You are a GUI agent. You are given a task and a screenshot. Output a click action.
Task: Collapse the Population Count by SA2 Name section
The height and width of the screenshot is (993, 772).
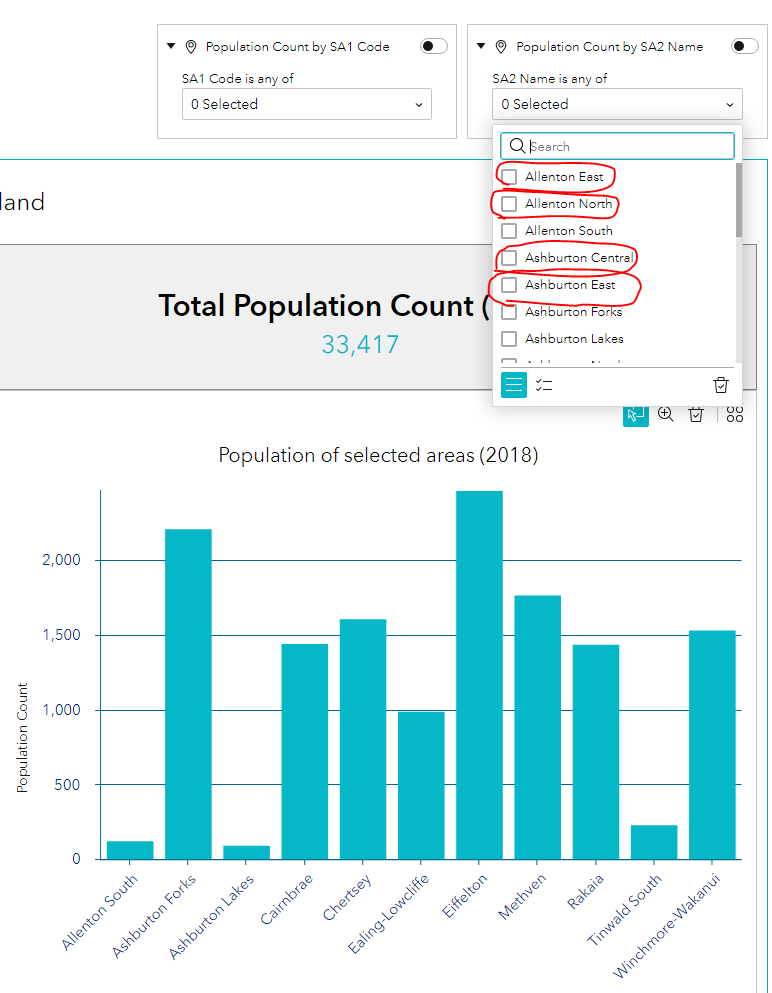point(481,46)
